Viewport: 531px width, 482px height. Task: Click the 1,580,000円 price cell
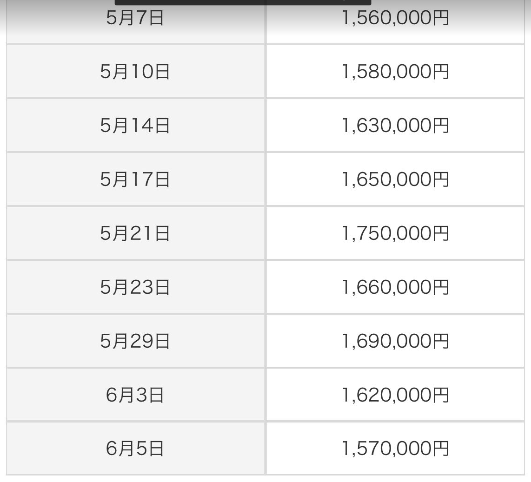click(x=395, y=71)
